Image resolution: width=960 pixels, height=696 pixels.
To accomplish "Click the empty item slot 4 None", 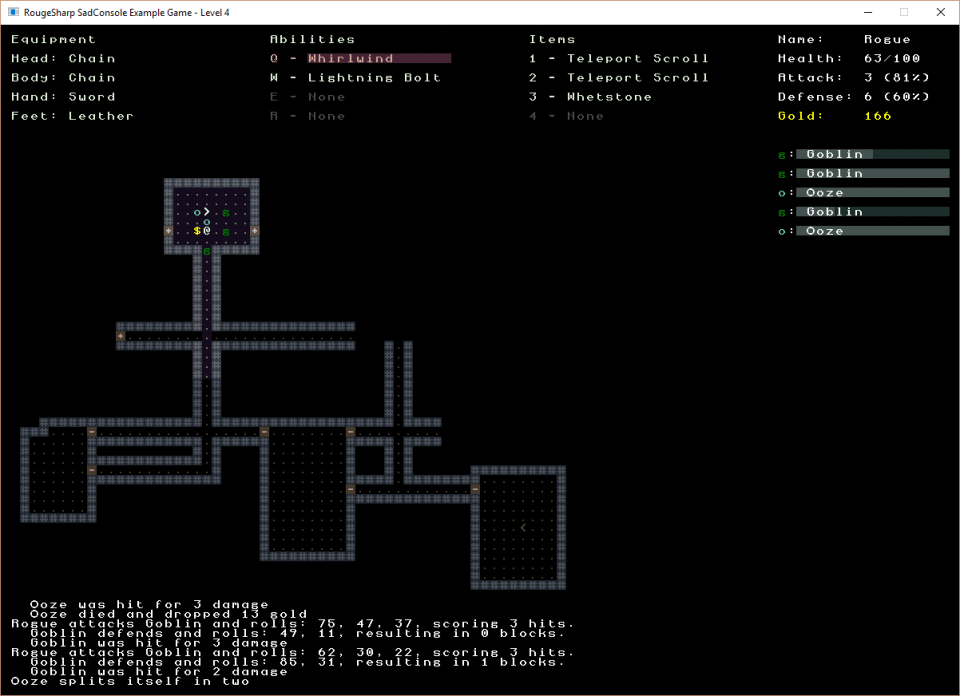I will 566,116.
